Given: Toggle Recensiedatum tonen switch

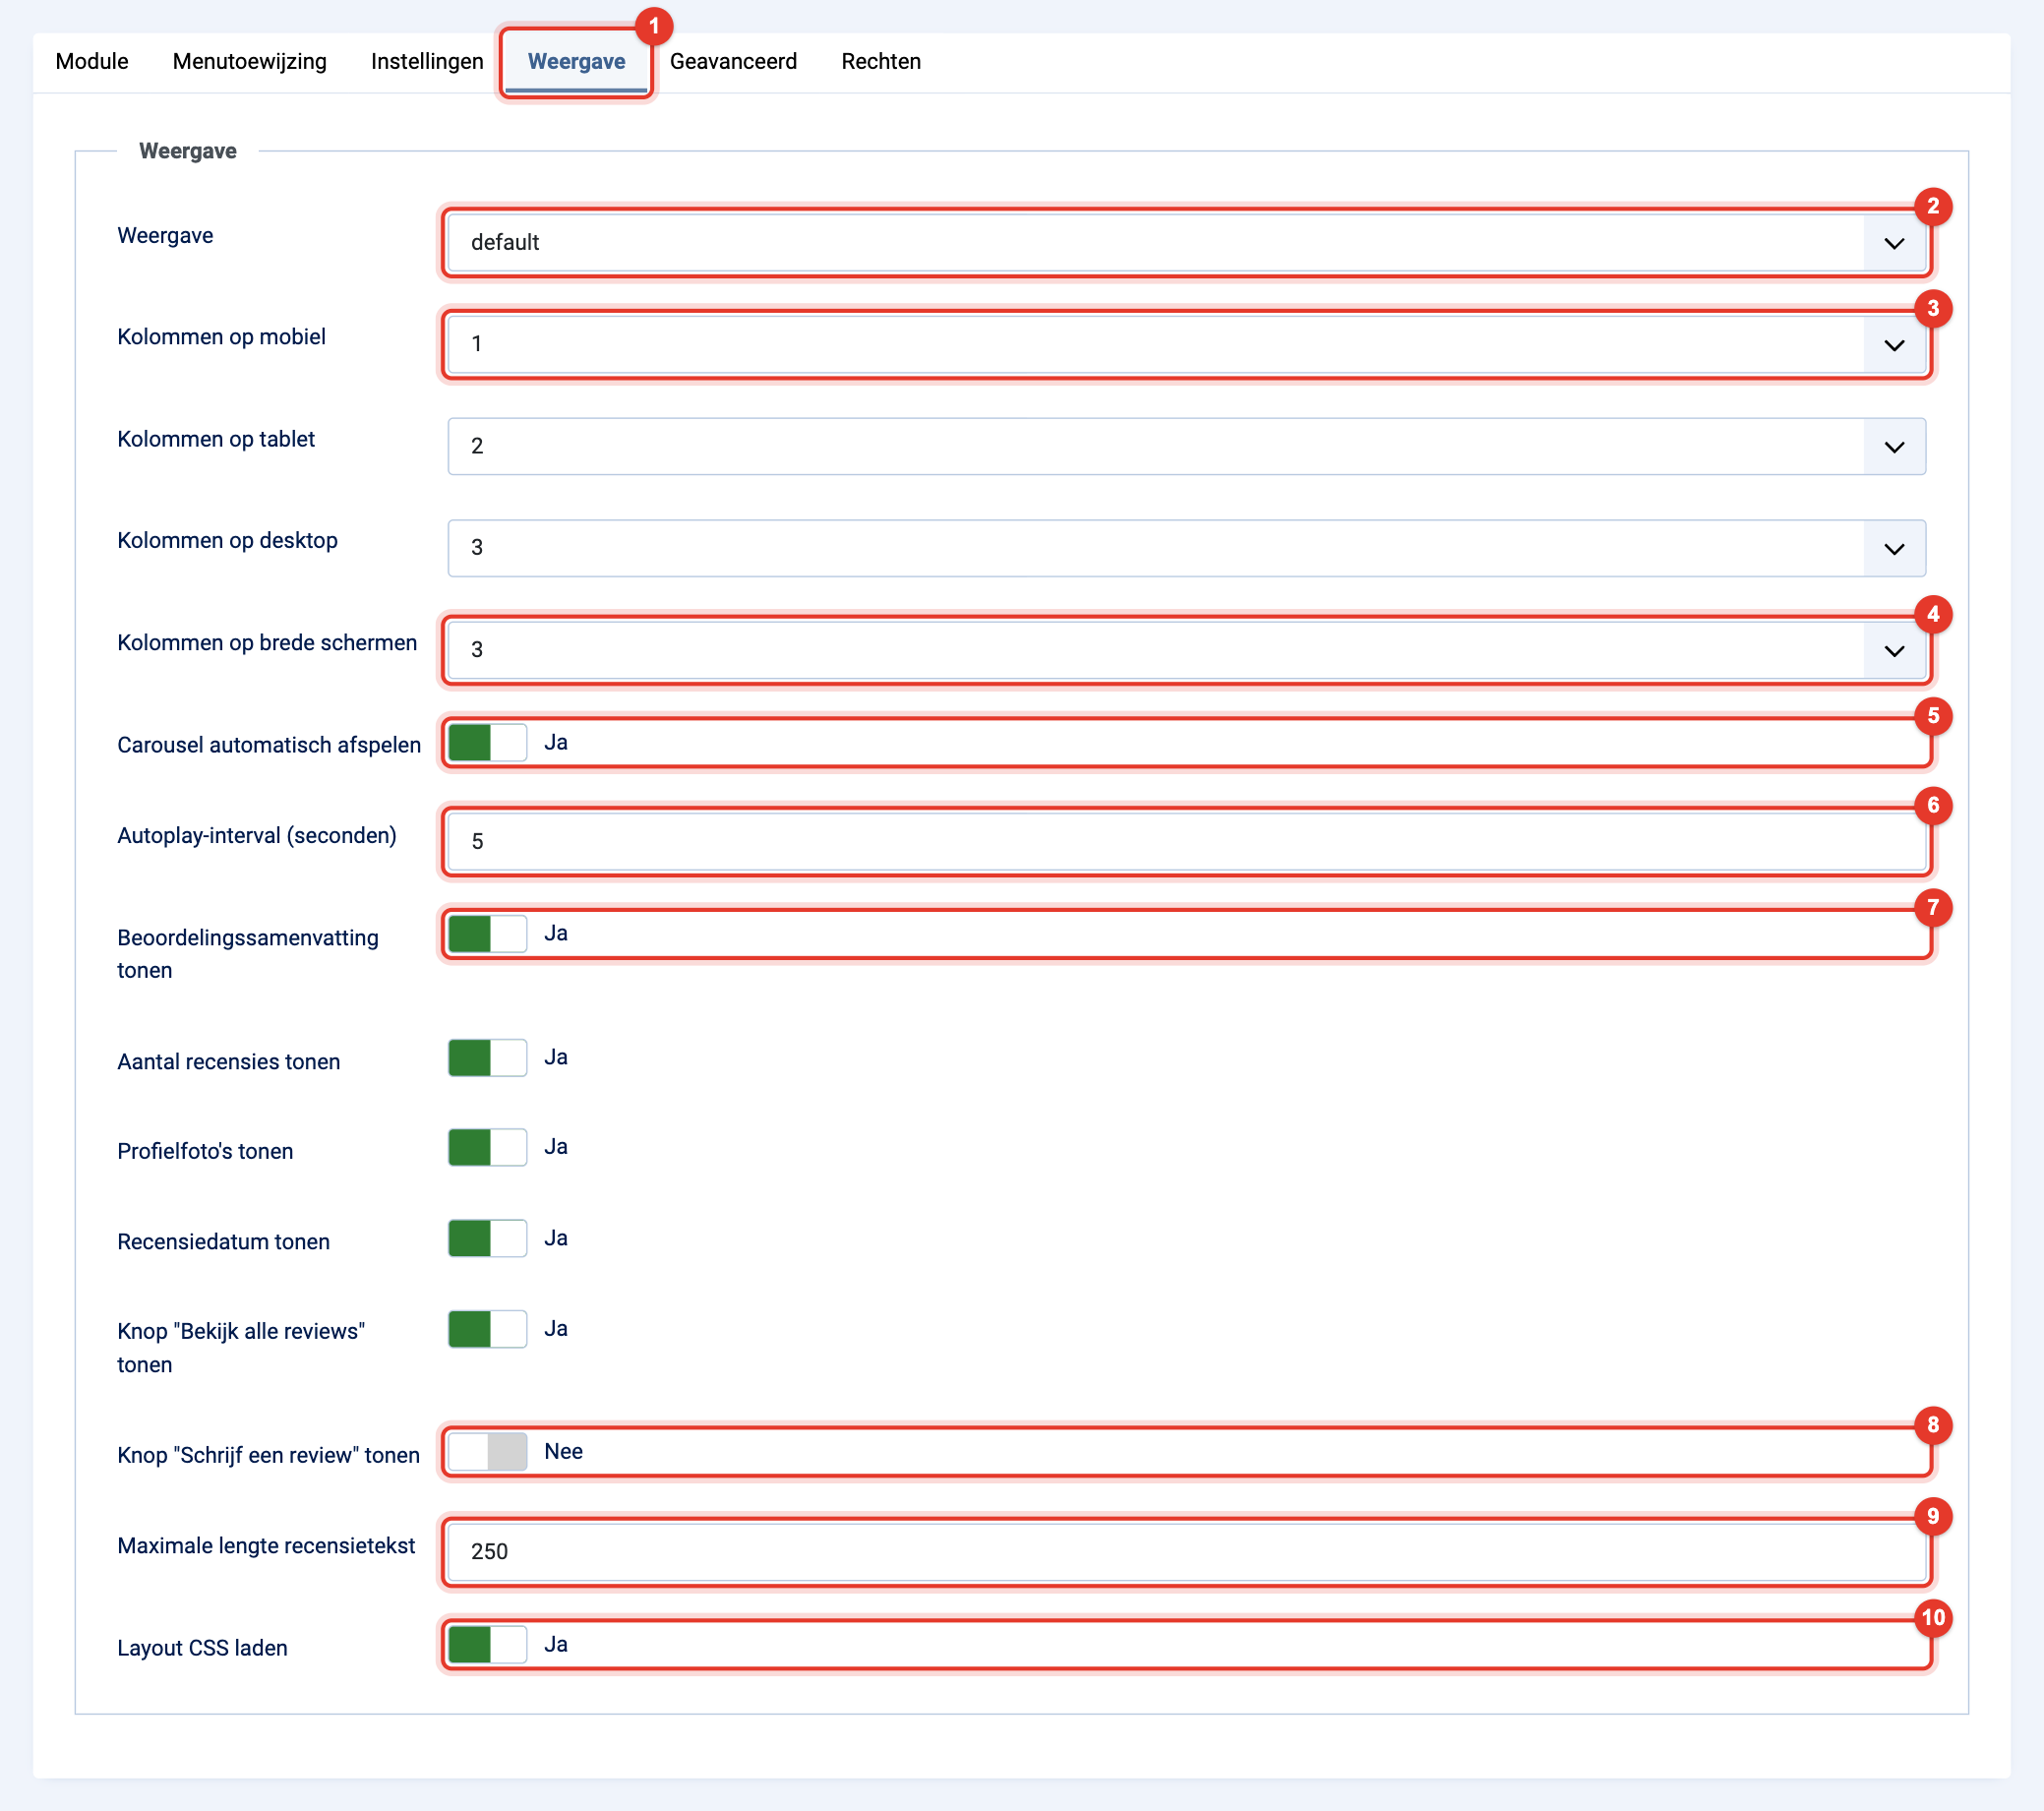Looking at the screenshot, I should click(487, 1238).
